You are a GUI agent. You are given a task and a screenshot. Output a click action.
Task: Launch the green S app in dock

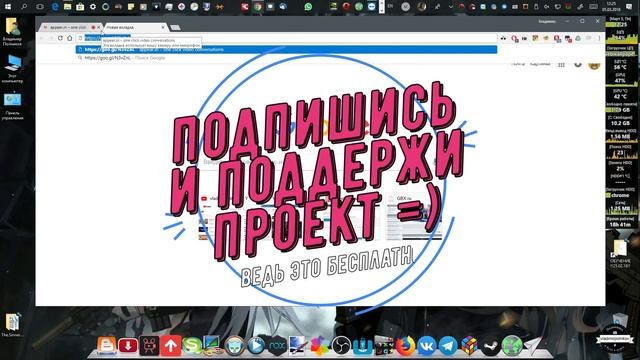tap(192, 346)
